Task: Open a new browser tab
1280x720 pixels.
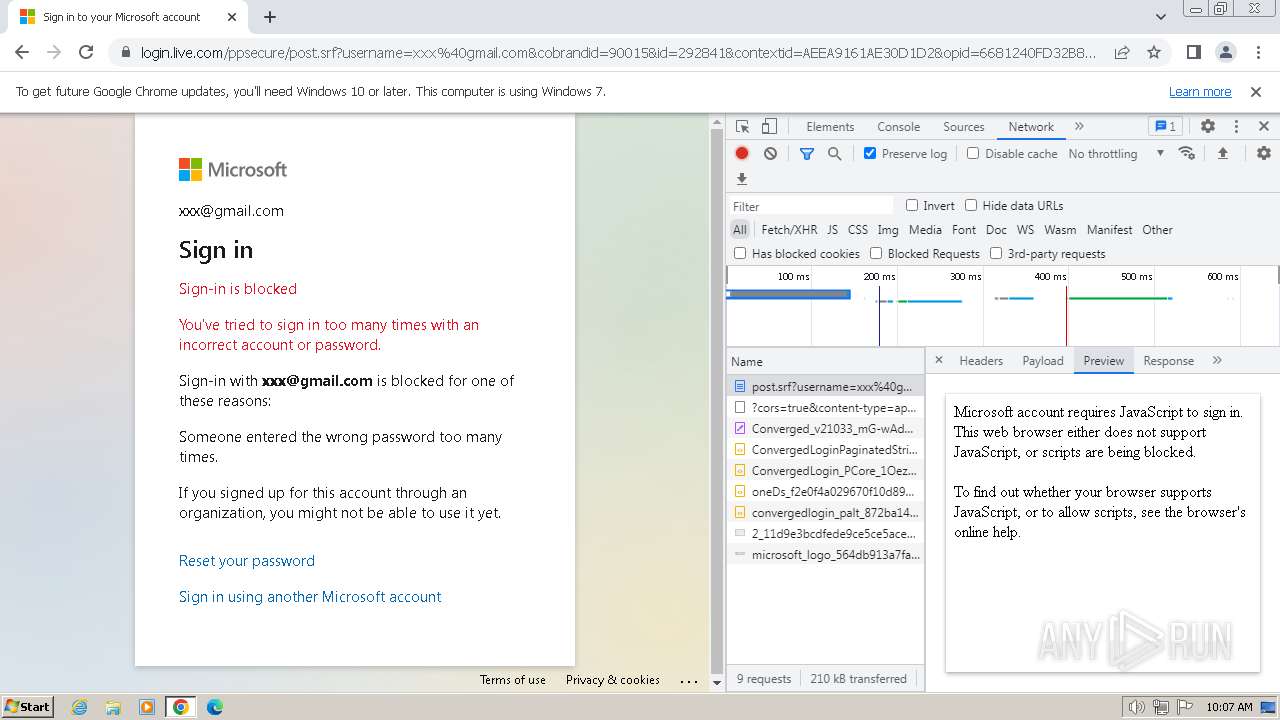Action: click(x=270, y=17)
